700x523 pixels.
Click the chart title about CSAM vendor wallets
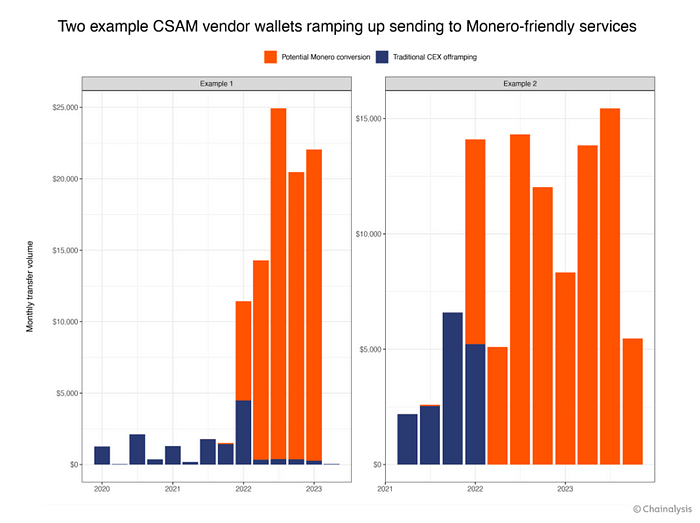(347, 26)
